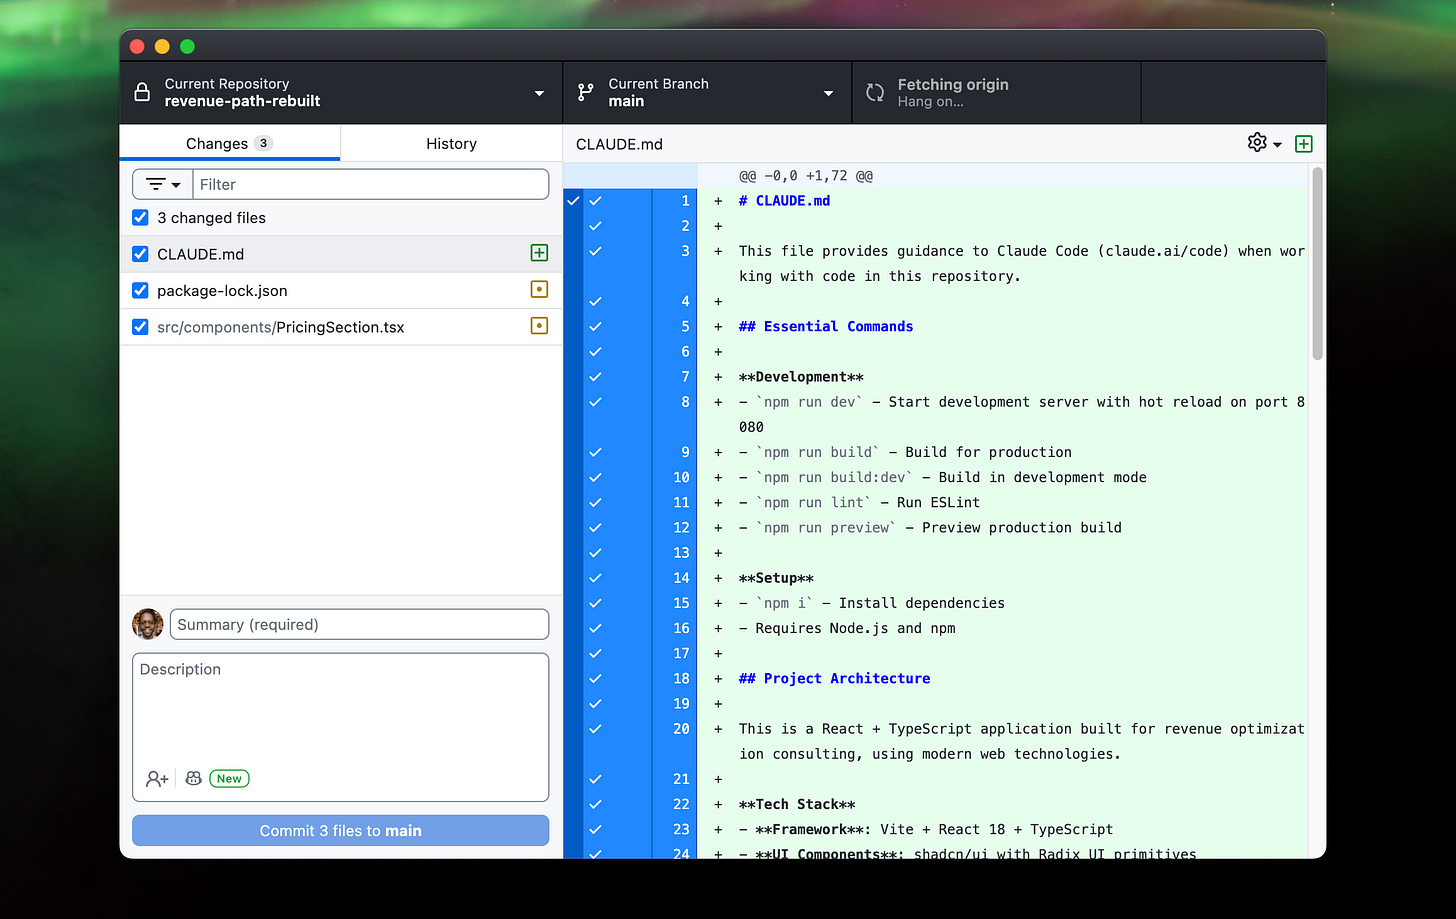1456x919 pixels.
Task: Uncheck the CLAUDE.md file checkbox
Action: click(139, 253)
